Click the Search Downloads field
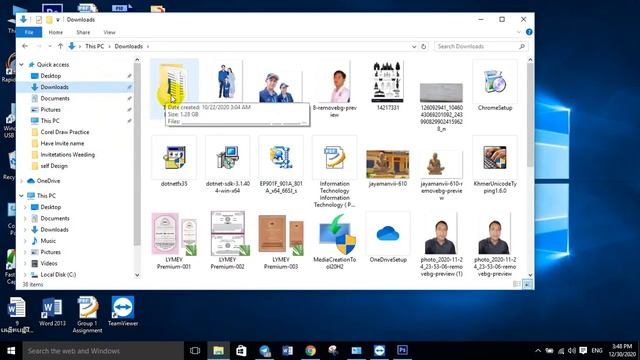This screenshot has height=360, width=640. [x=481, y=47]
